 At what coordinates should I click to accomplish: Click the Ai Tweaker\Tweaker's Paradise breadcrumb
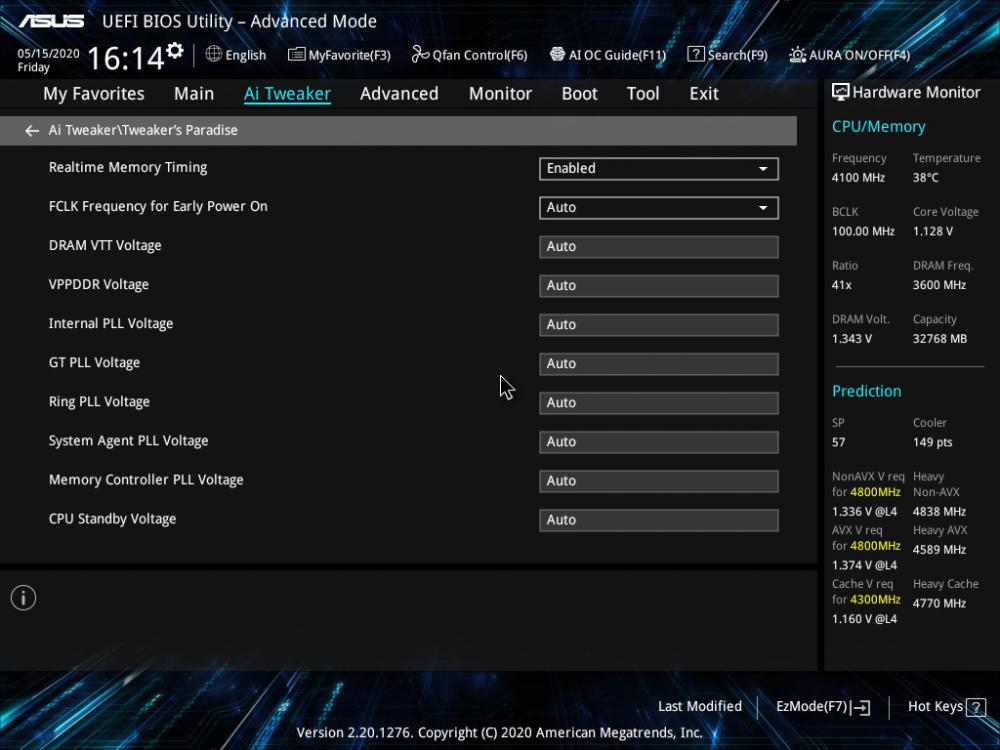pyautogui.click(x=143, y=130)
